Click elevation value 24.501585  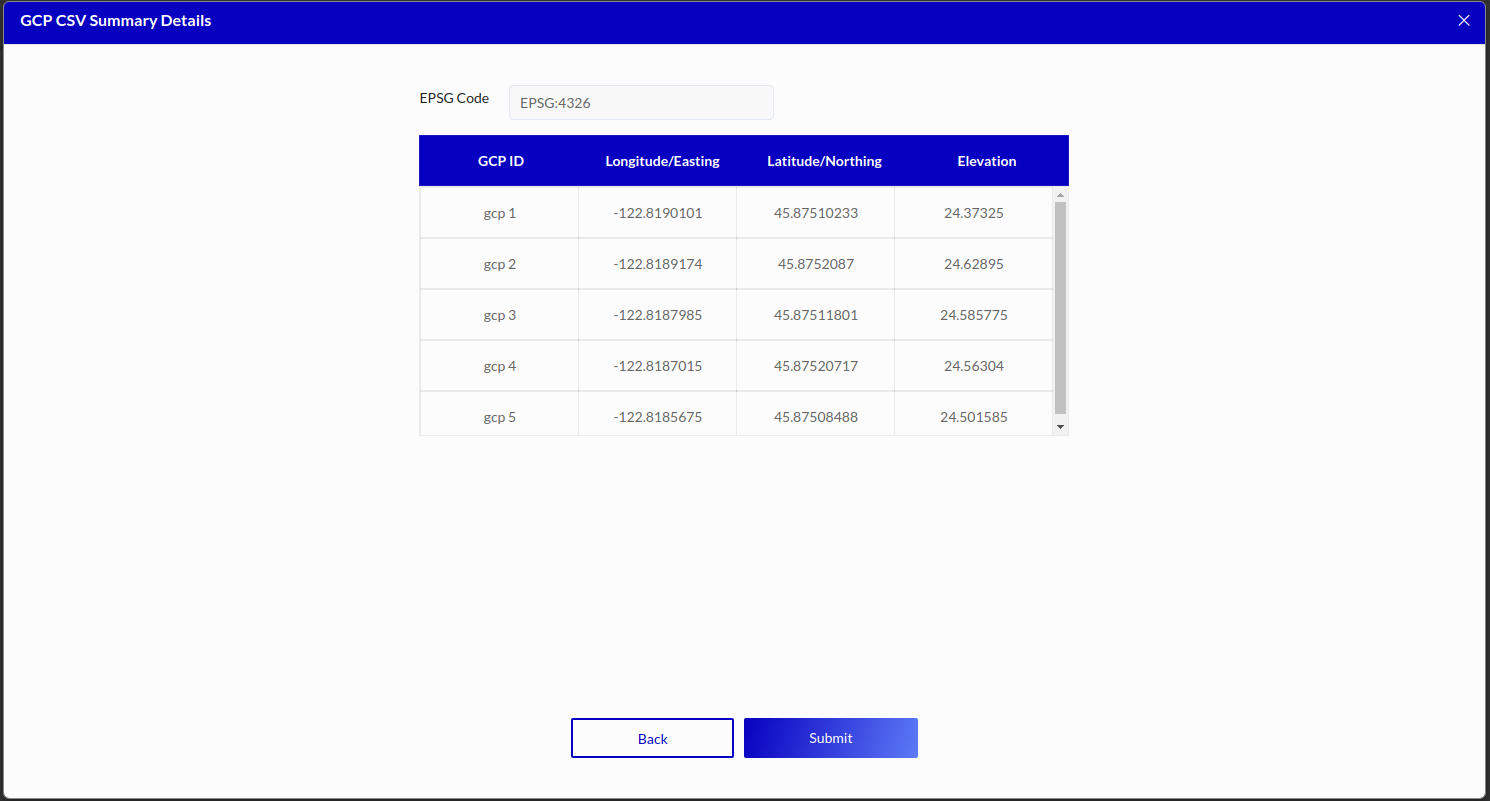[x=974, y=417]
